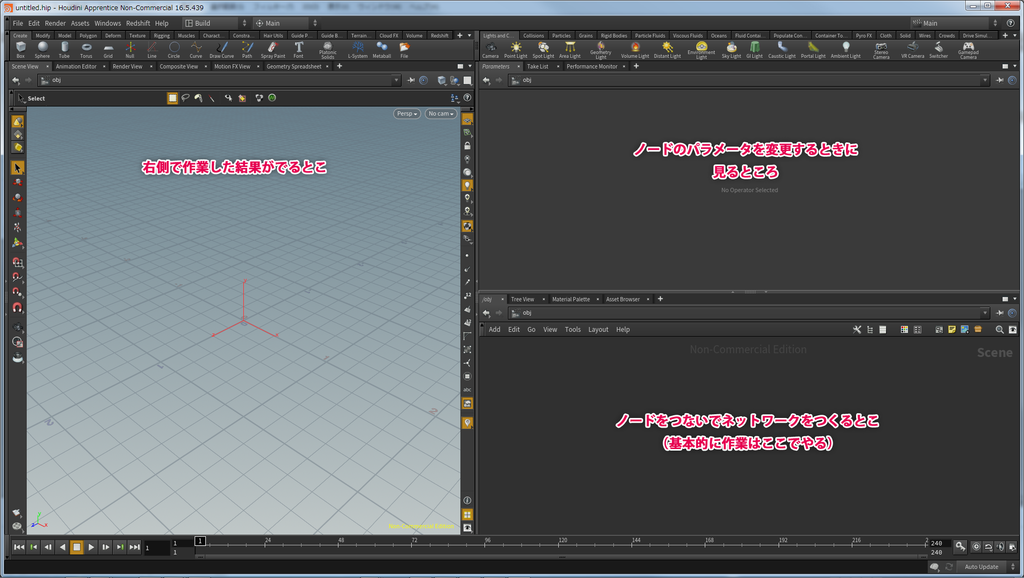Select the Torus shelf tool
The height and width of the screenshot is (578, 1024).
[x=86, y=50]
